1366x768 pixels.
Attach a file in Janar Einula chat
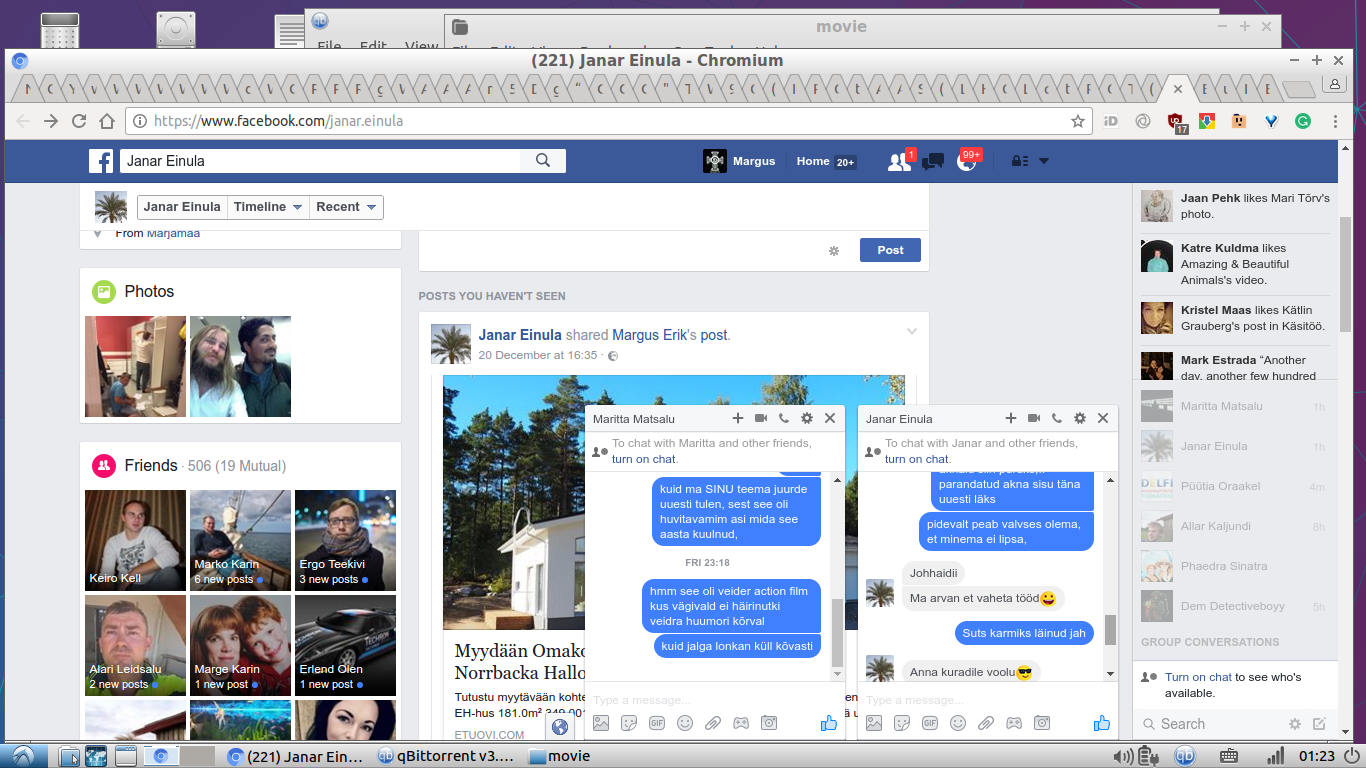click(x=986, y=723)
